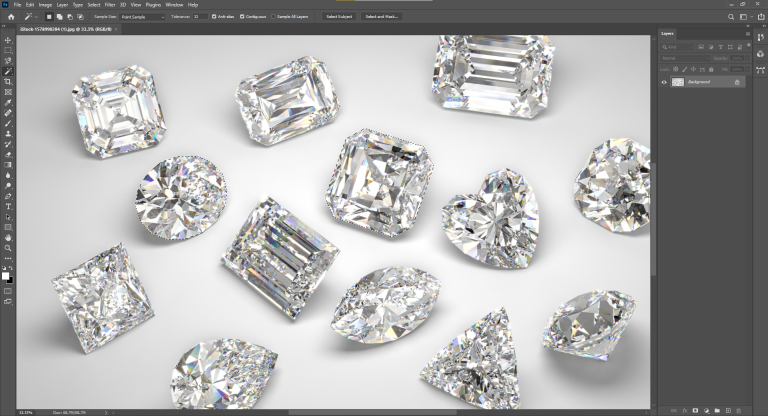Click the Select Subject button
The image size is (768, 416).
tap(339, 17)
